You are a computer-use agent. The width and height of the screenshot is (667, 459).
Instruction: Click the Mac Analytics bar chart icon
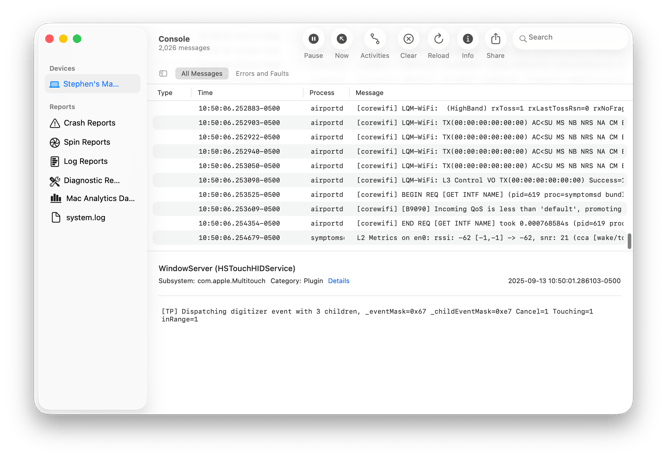(56, 198)
